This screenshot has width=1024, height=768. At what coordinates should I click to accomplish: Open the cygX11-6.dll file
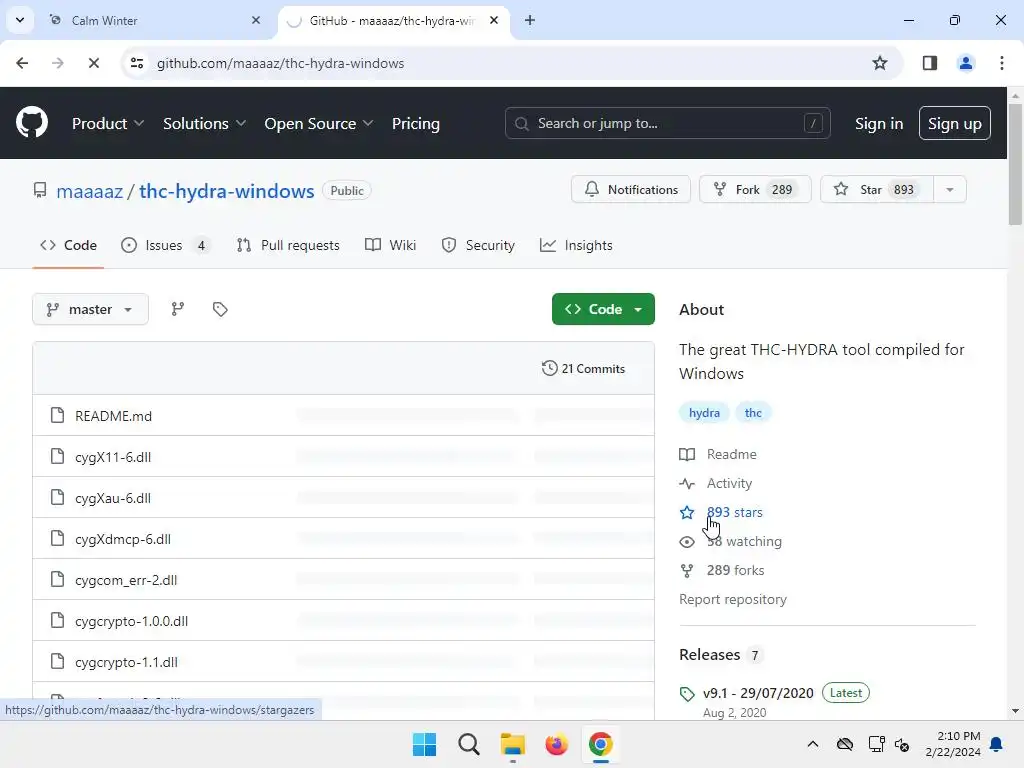[113, 457]
